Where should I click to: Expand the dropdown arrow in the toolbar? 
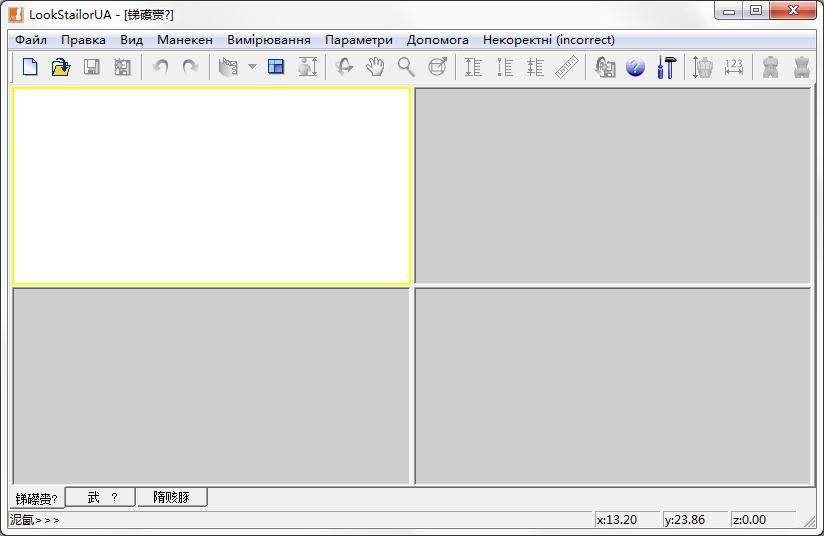(x=252, y=67)
